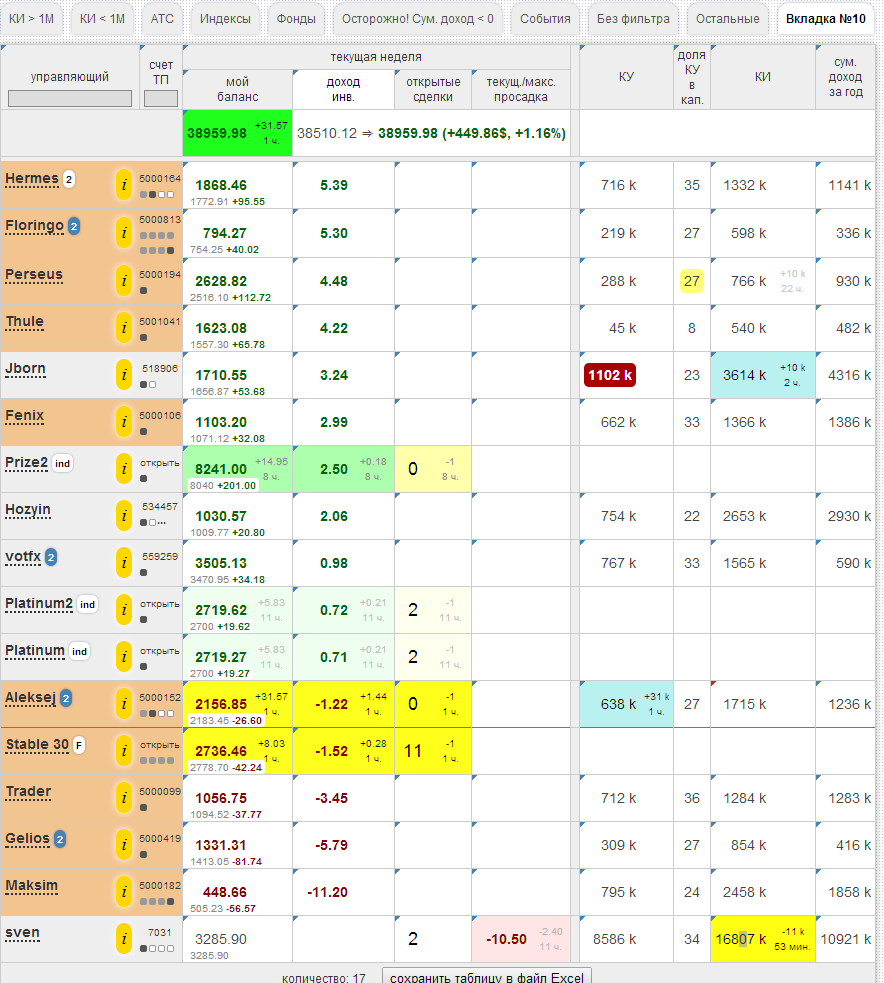884x983 pixels.
Task: Click Aleksej КУ cell 638 k
Action: coord(626,704)
